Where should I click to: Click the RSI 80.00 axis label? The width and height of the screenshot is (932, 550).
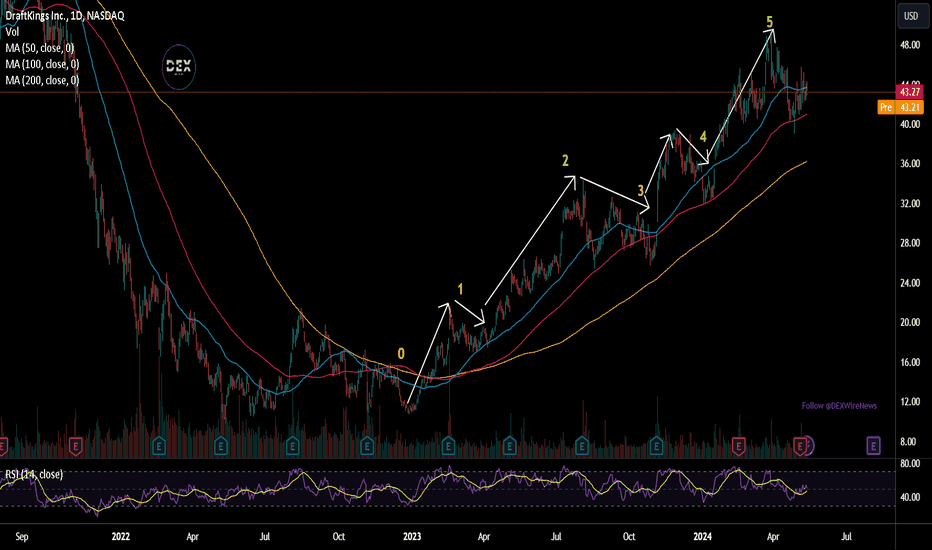[910, 464]
